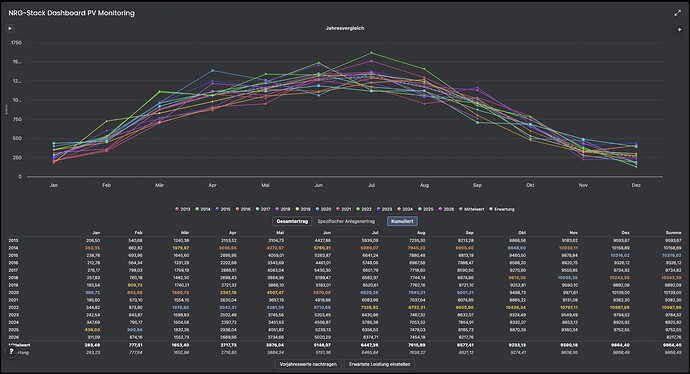Click the 2014 row label in the table

click(x=13, y=248)
